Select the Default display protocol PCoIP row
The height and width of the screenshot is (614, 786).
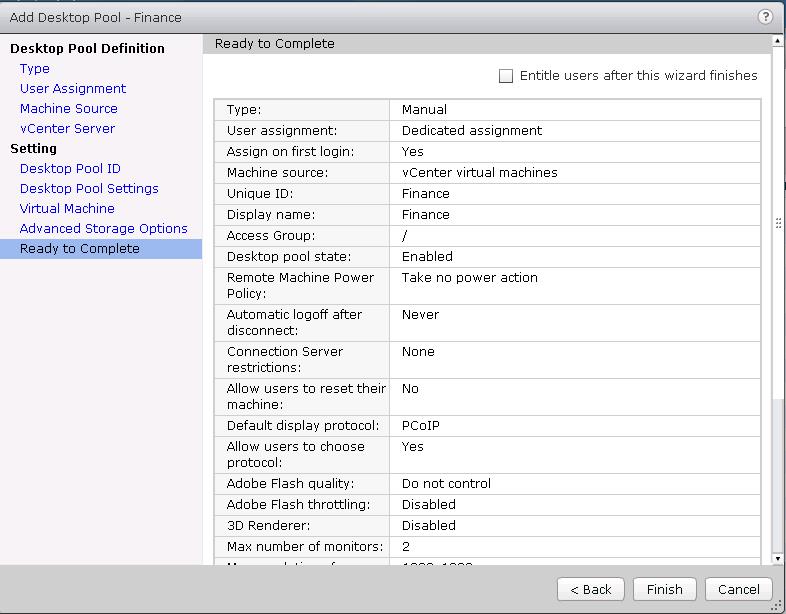coord(487,426)
